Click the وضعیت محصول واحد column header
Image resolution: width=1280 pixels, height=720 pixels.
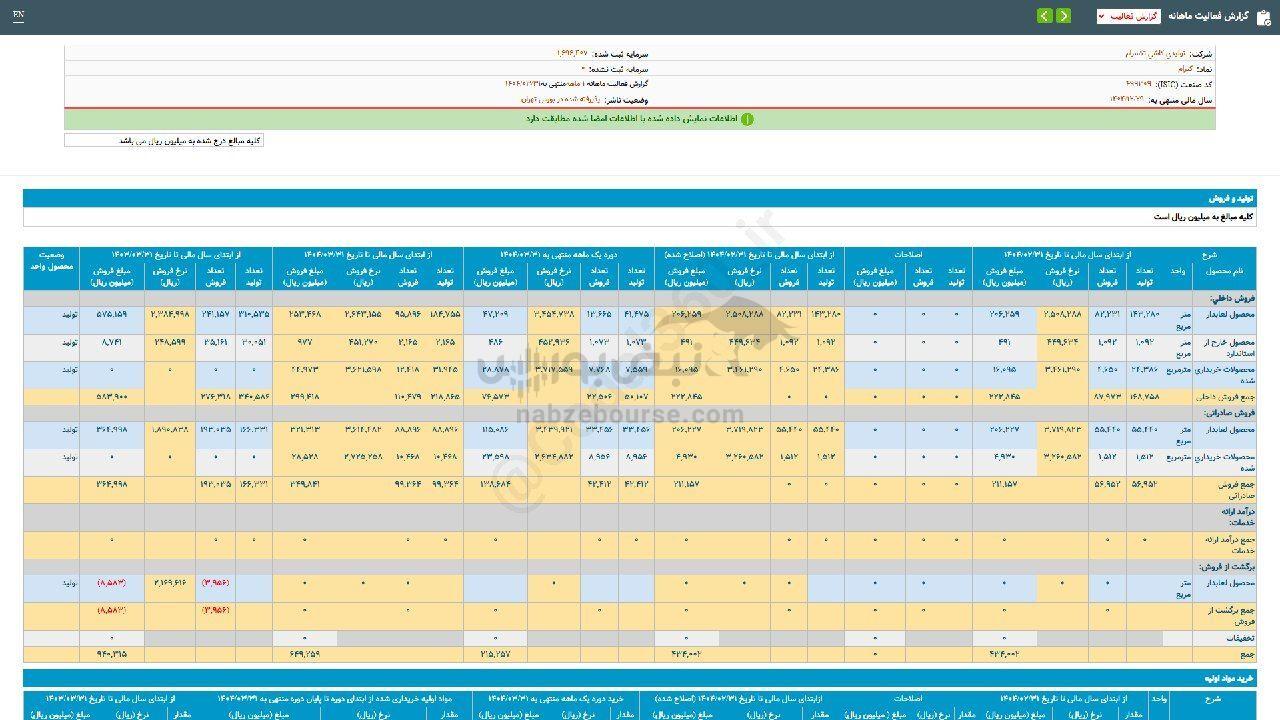tap(52, 262)
